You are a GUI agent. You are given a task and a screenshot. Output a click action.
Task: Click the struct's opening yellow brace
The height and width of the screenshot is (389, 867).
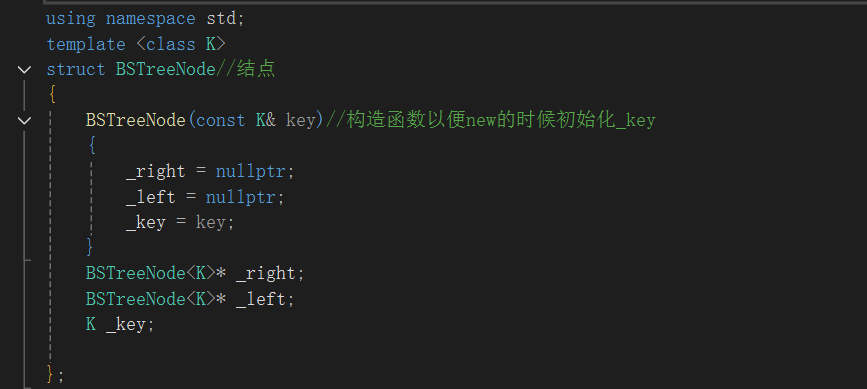[x=52, y=95]
